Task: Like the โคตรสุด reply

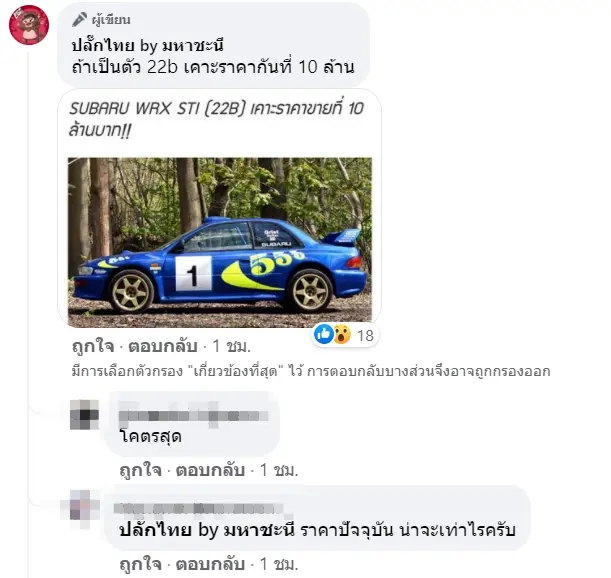Action: pyautogui.click(x=140, y=470)
